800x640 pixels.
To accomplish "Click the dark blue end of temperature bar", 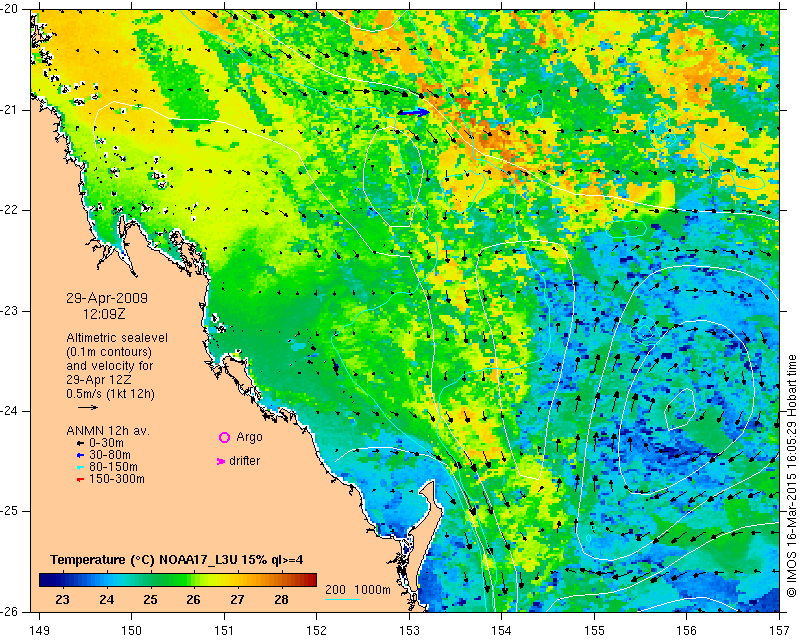I will pos(44,580).
